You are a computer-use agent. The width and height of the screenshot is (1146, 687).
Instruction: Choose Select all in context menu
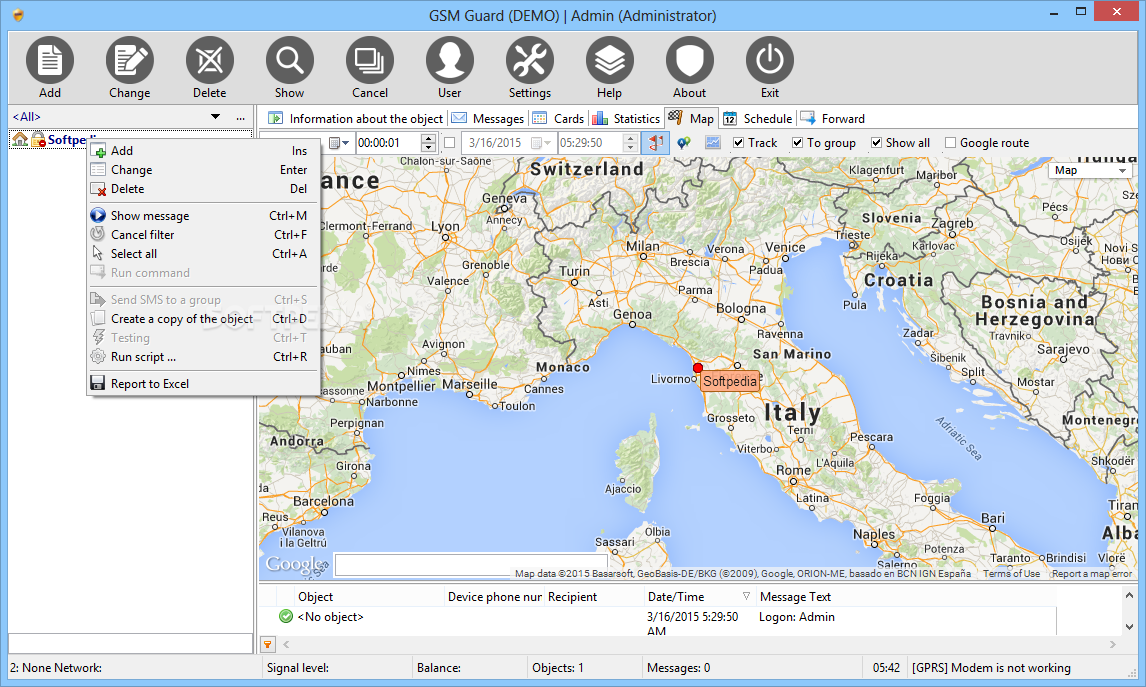[203, 254]
